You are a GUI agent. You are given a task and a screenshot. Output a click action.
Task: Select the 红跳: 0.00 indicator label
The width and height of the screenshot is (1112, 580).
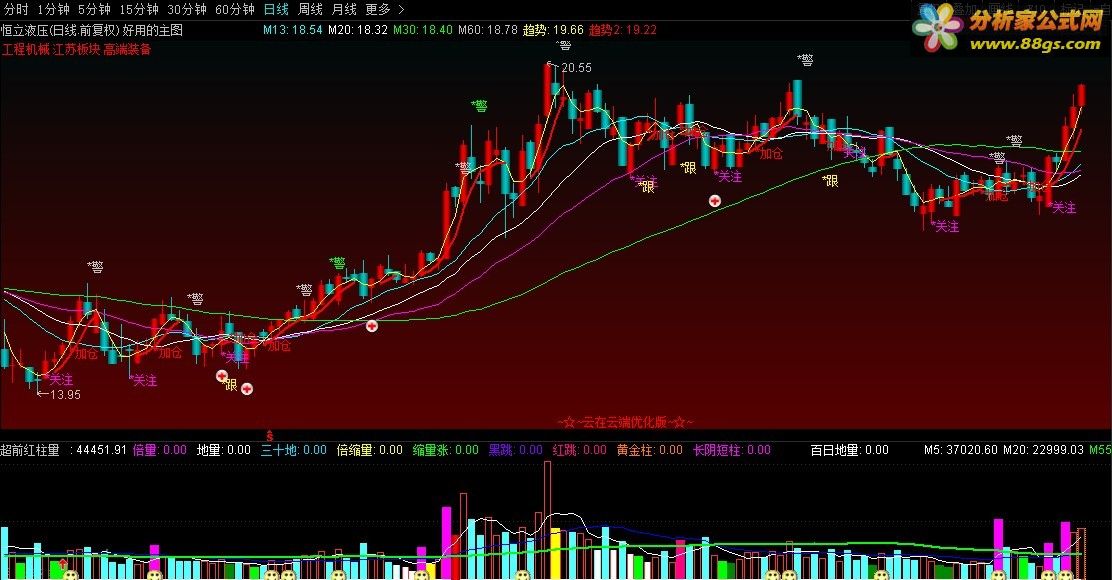[x=579, y=450]
